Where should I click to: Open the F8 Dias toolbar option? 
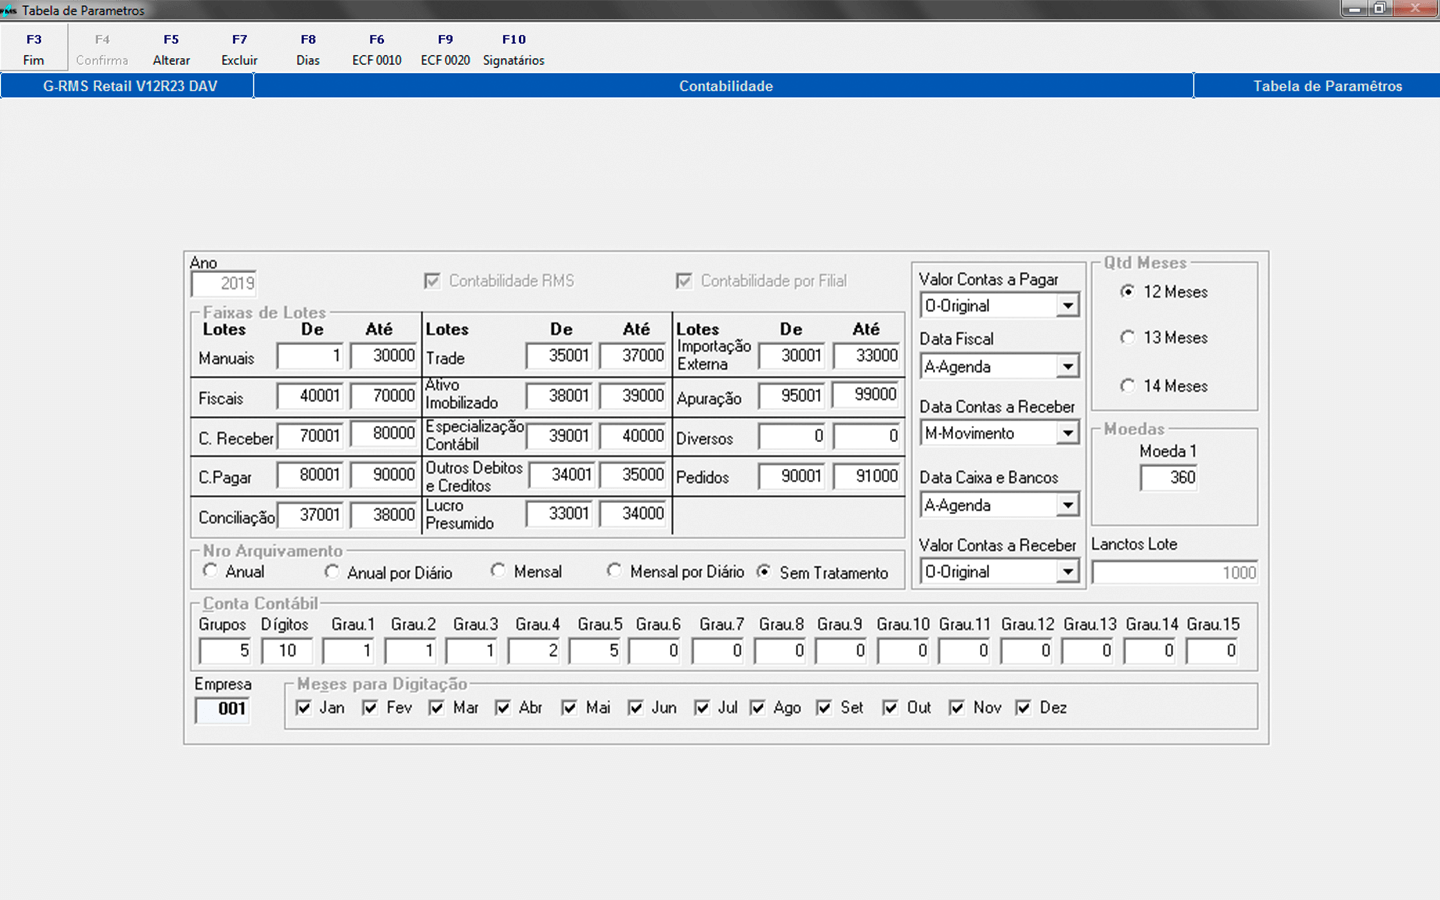click(308, 49)
